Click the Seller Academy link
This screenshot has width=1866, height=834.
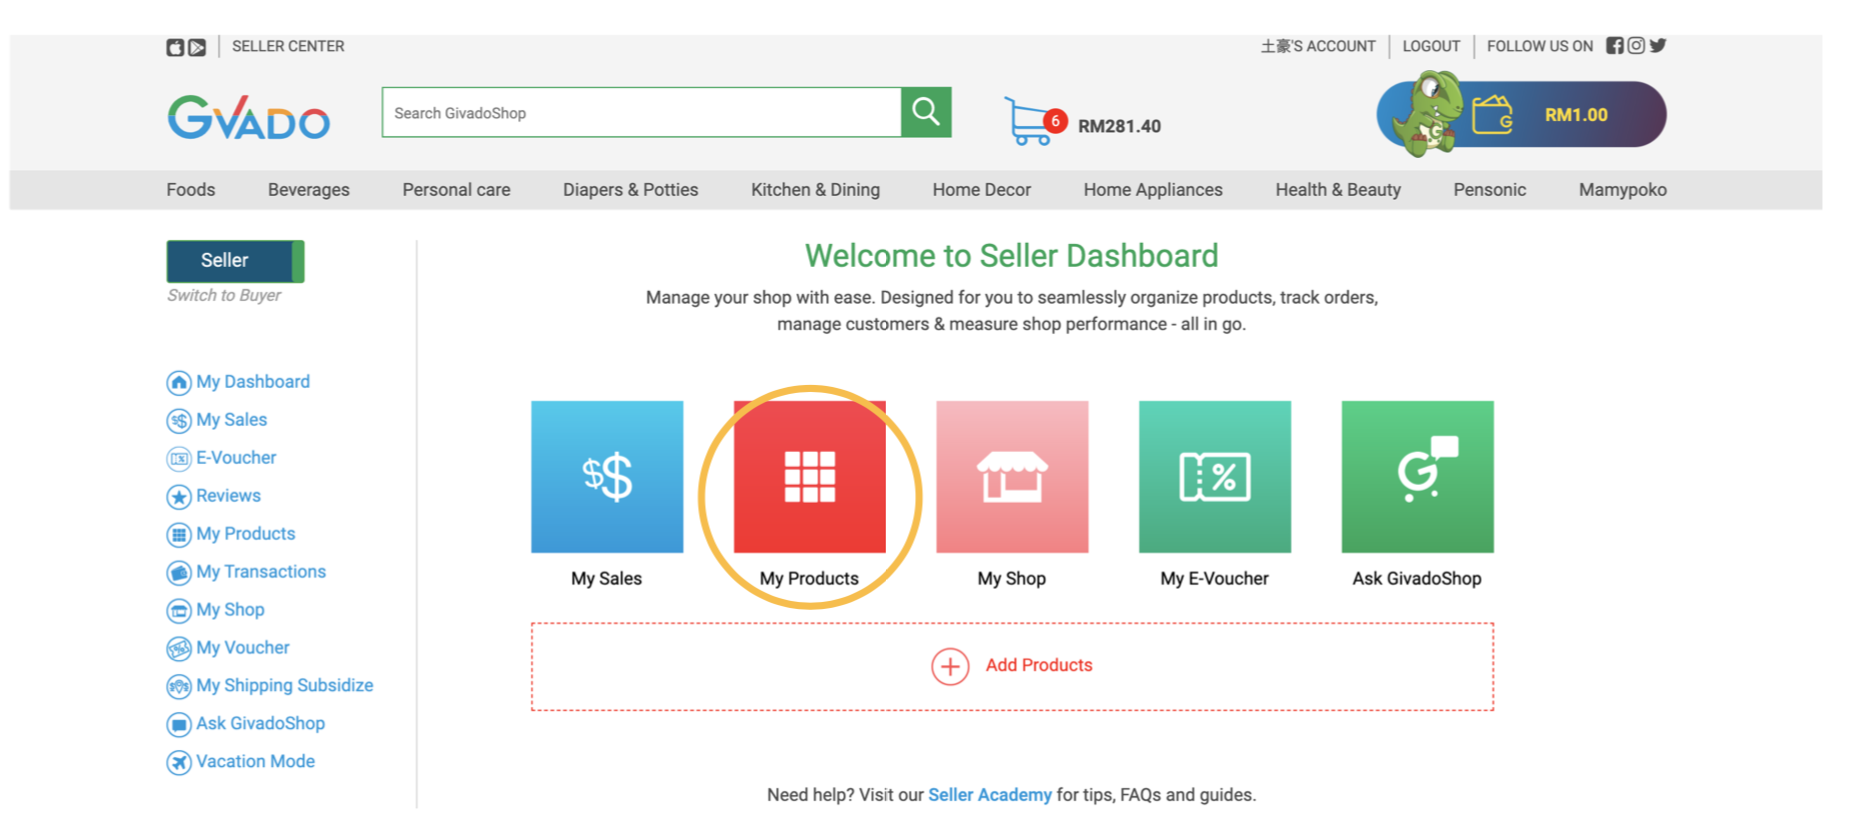[x=990, y=795]
